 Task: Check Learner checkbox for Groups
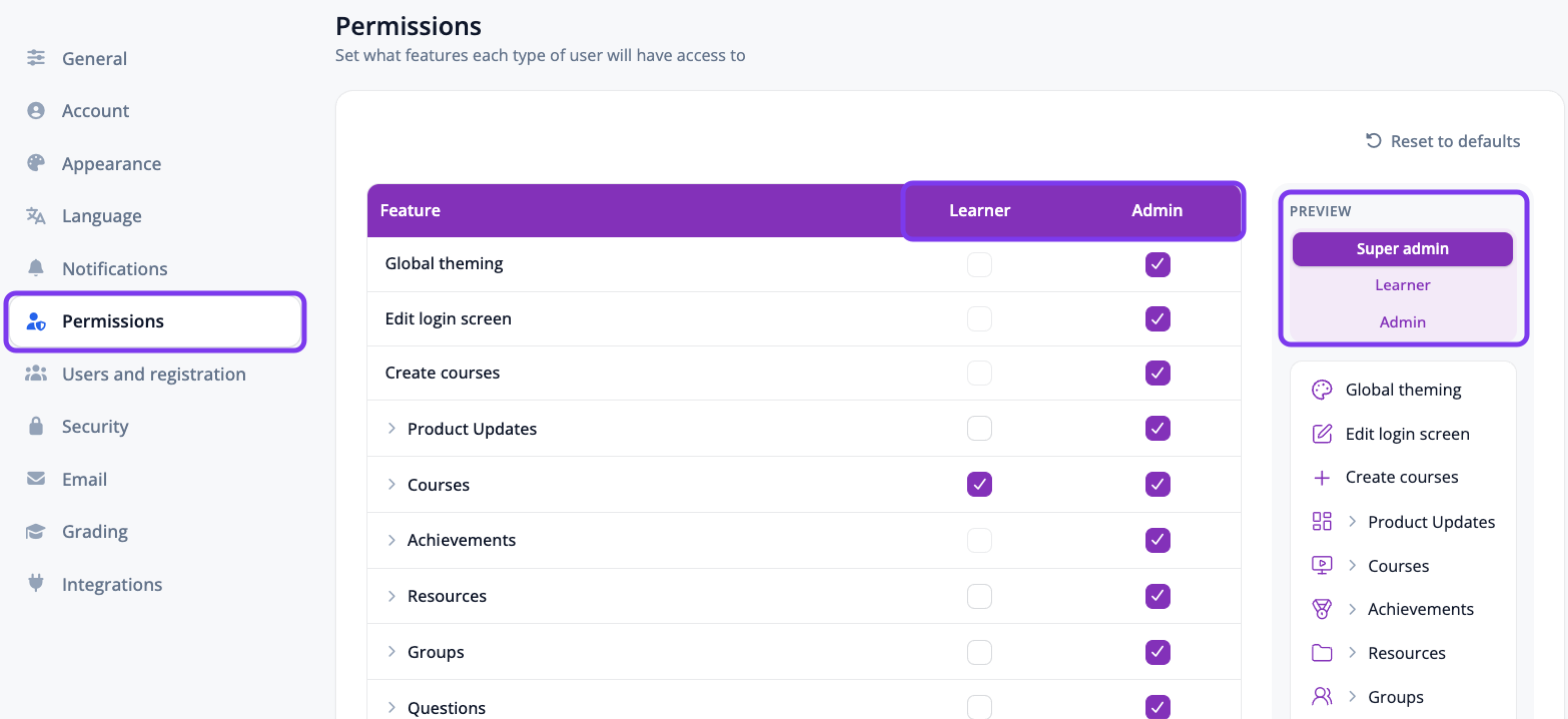click(980, 652)
